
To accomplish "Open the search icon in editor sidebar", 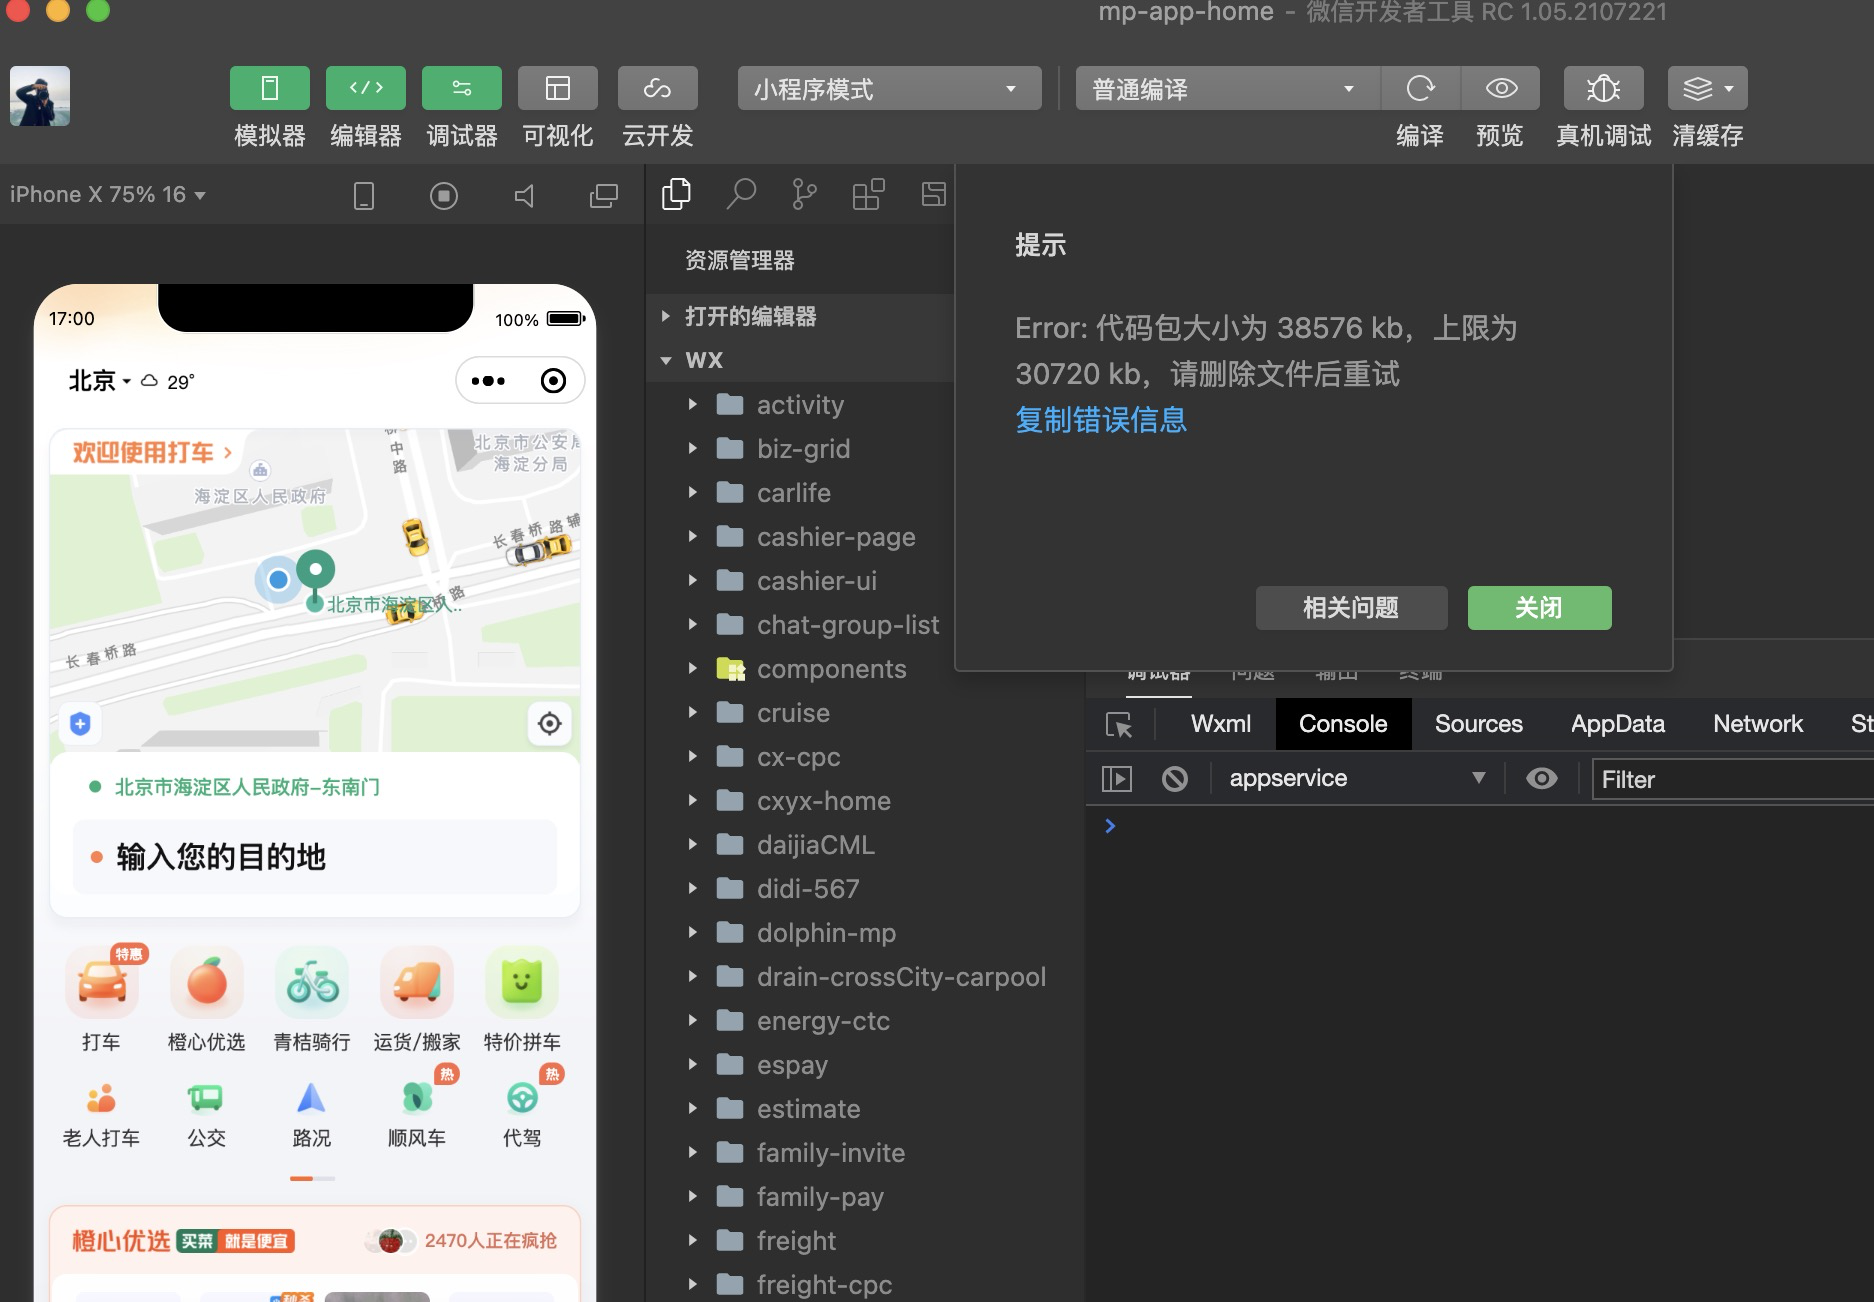I will point(741,194).
